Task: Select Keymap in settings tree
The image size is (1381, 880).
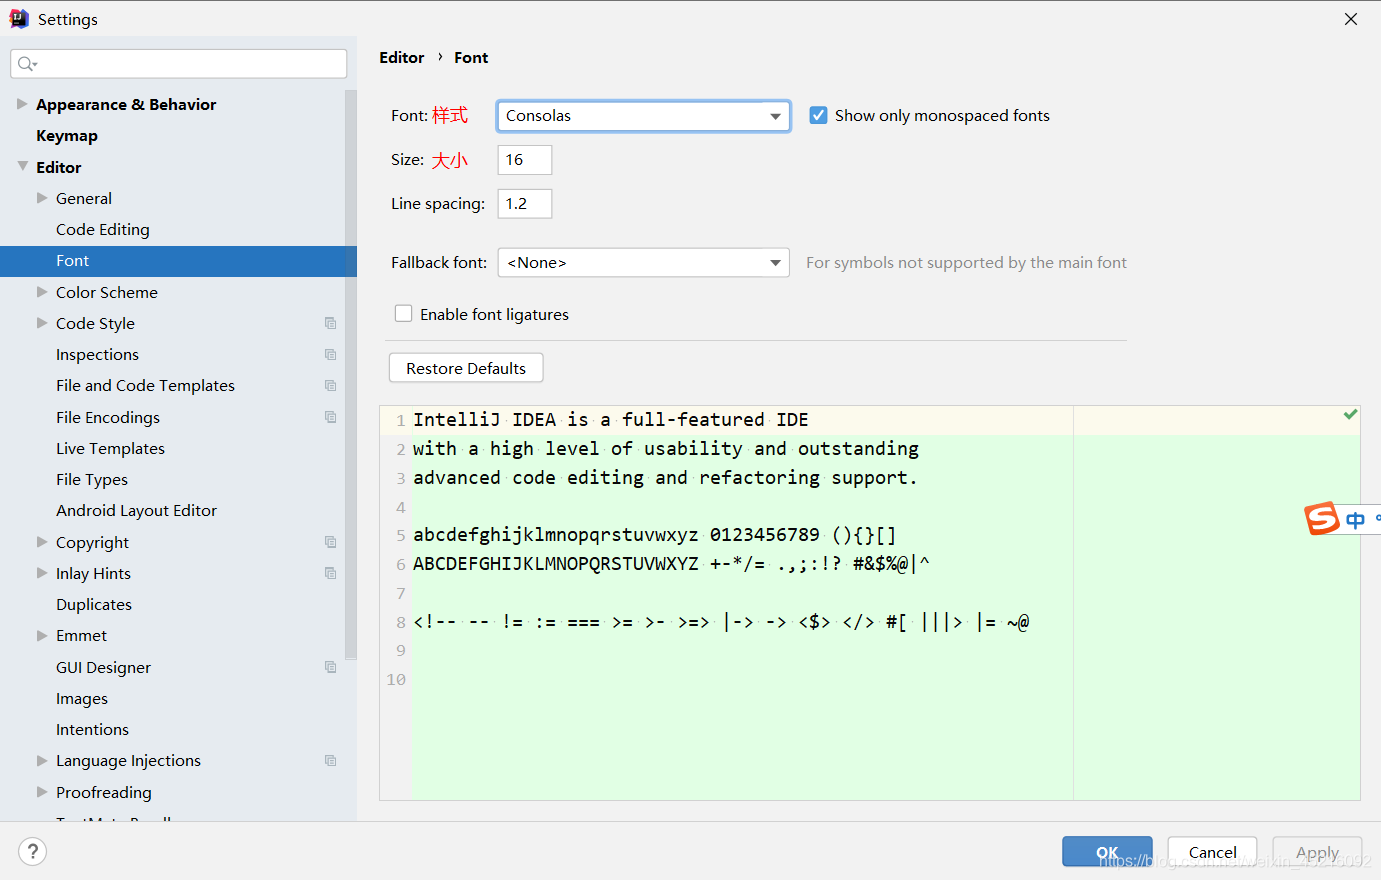Action: (x=67, y=136)
